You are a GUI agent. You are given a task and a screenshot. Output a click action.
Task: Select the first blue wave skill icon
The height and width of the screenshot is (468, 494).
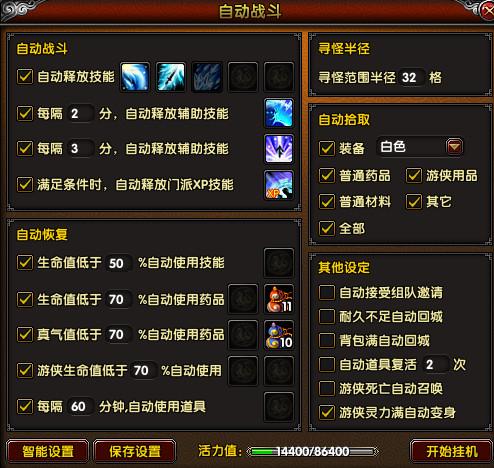click(135, 77)
